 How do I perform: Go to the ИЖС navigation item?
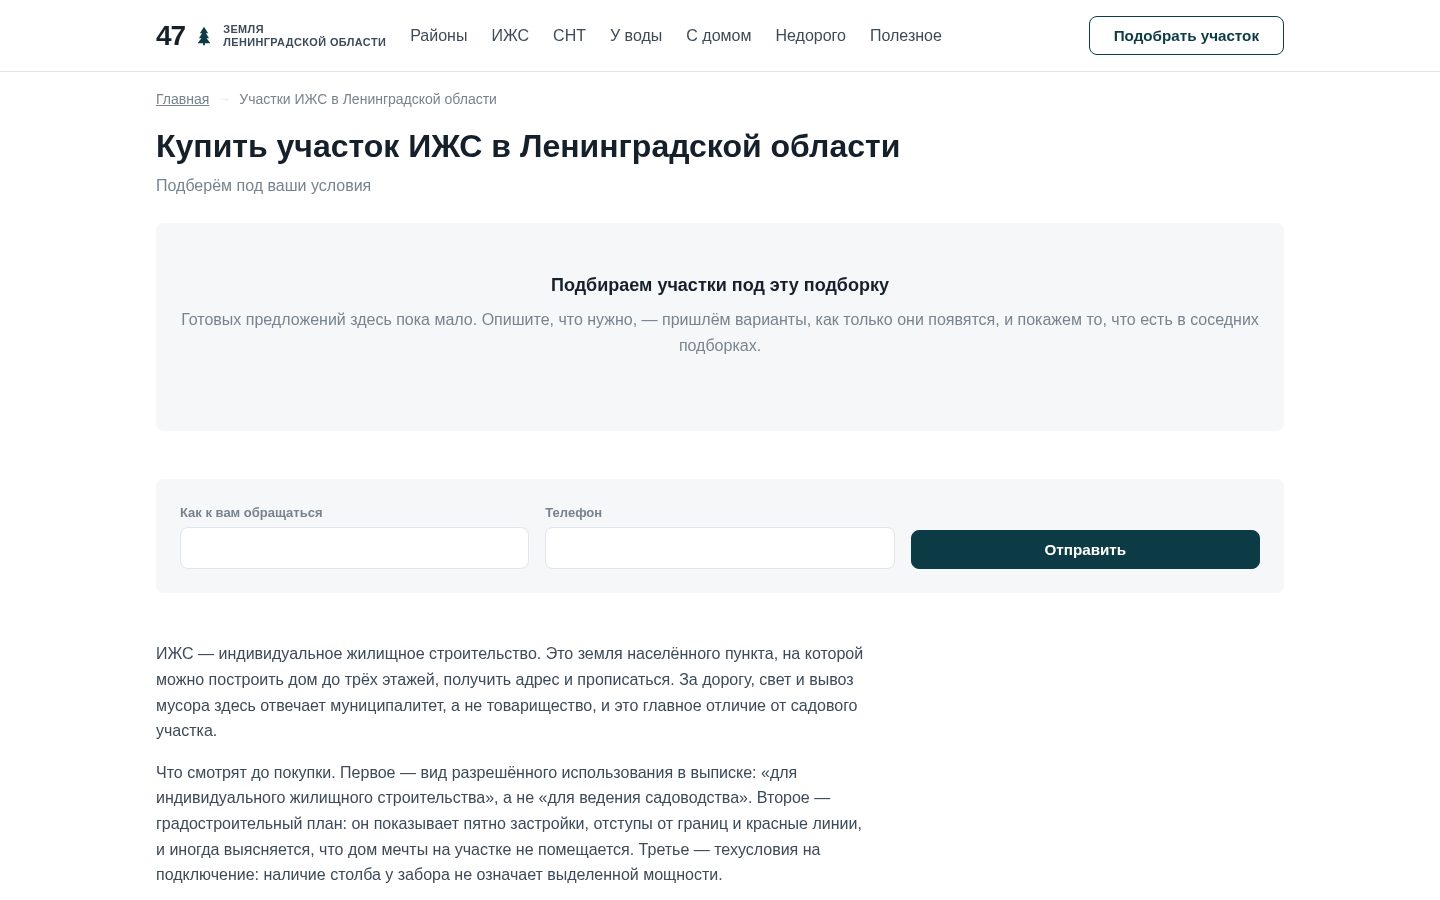tap(510, 36)
